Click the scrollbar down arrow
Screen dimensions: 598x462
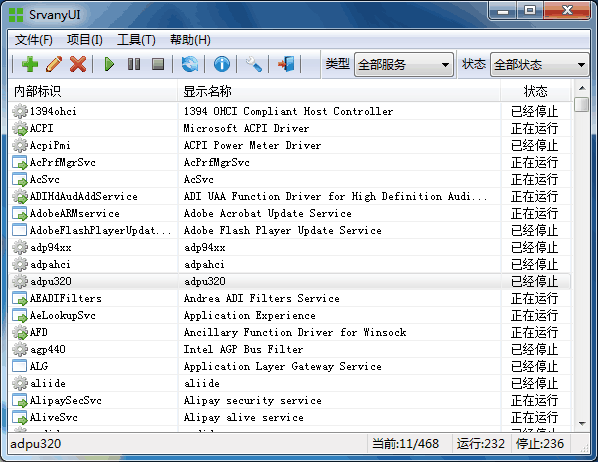click(582, 423)
